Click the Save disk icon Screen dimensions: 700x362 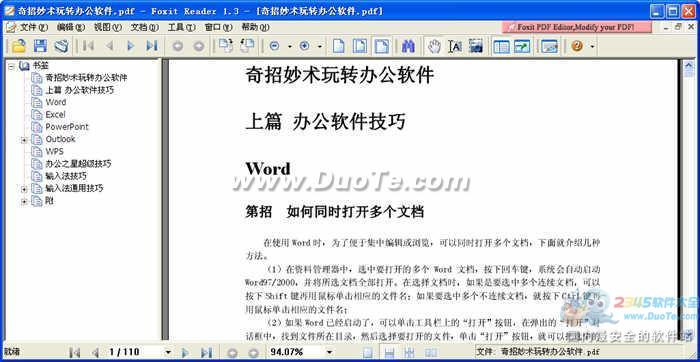tap(40, 46)
